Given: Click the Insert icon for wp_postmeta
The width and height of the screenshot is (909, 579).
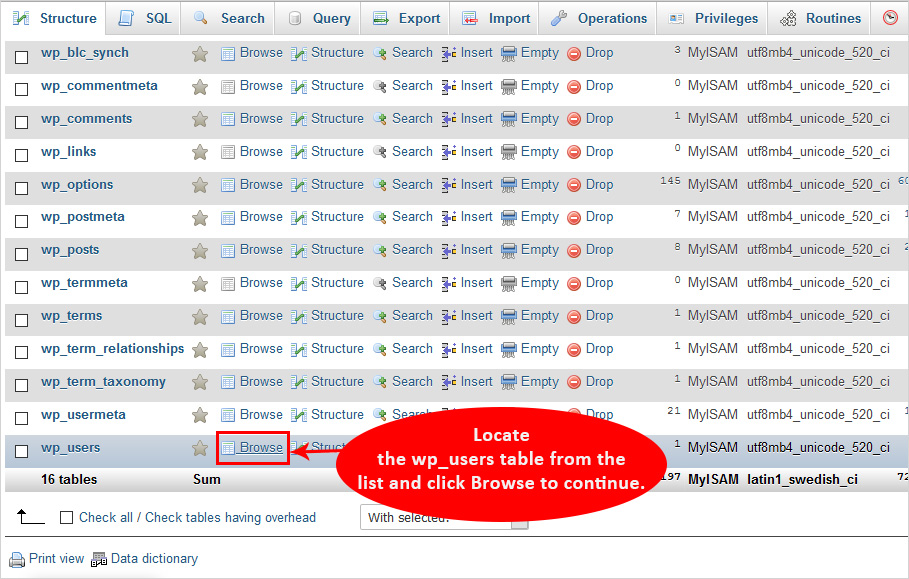Looking at the screenshot, I should coord(449,217).
